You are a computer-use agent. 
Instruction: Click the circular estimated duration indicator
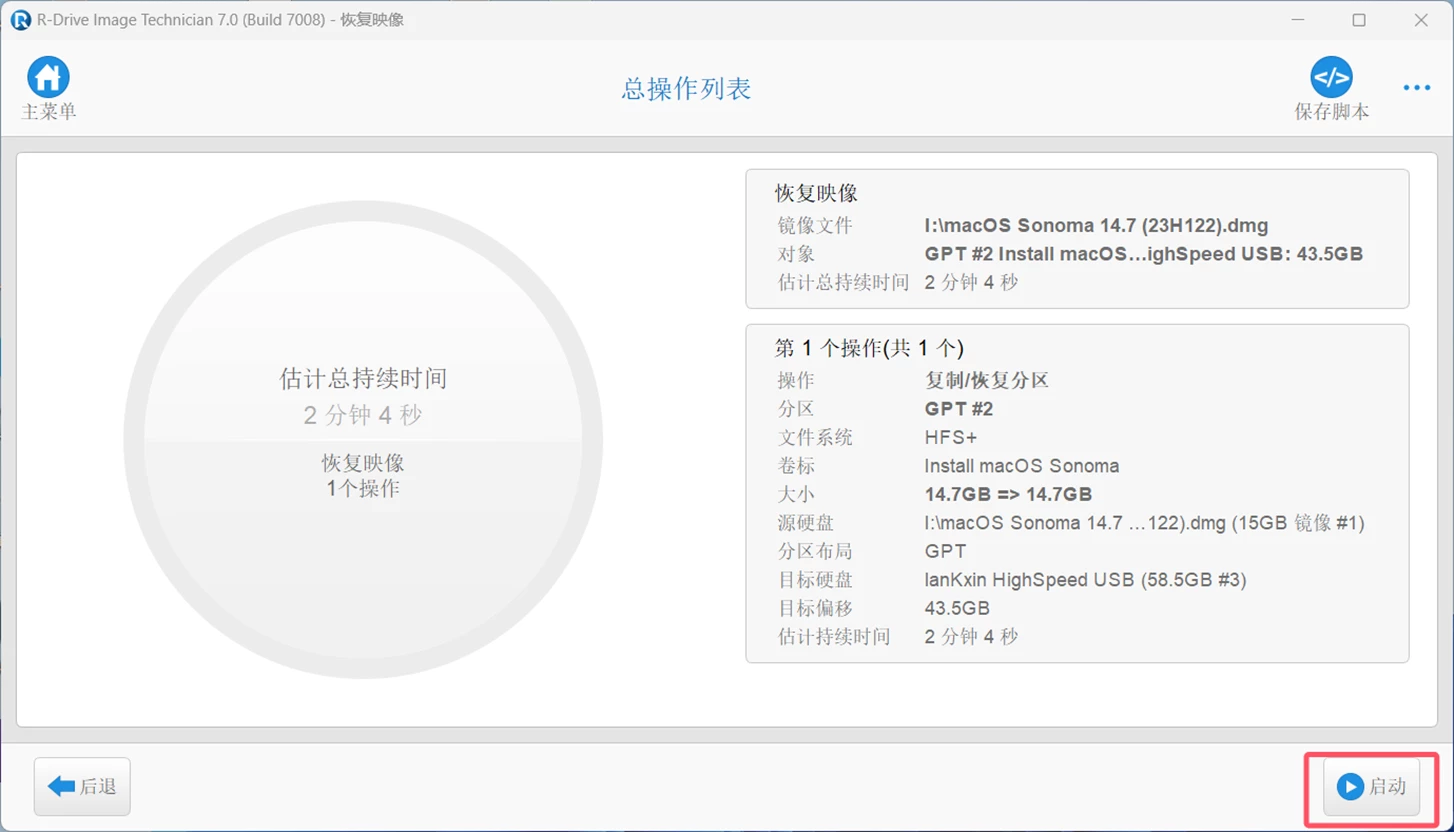click(363, 440)
